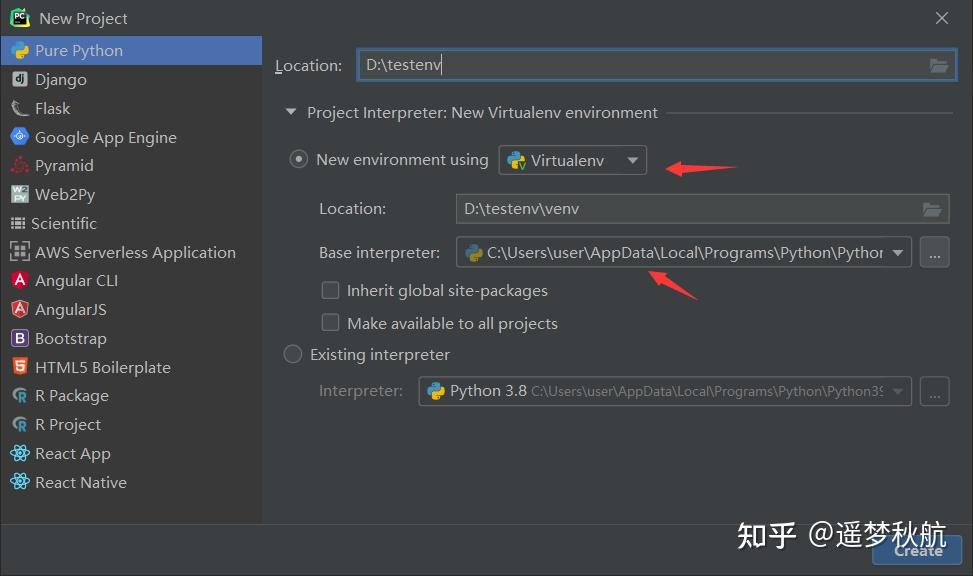This screenshot has width=973, height=576.
Task: Select Flask project type
Action: (x=131, y=108)
